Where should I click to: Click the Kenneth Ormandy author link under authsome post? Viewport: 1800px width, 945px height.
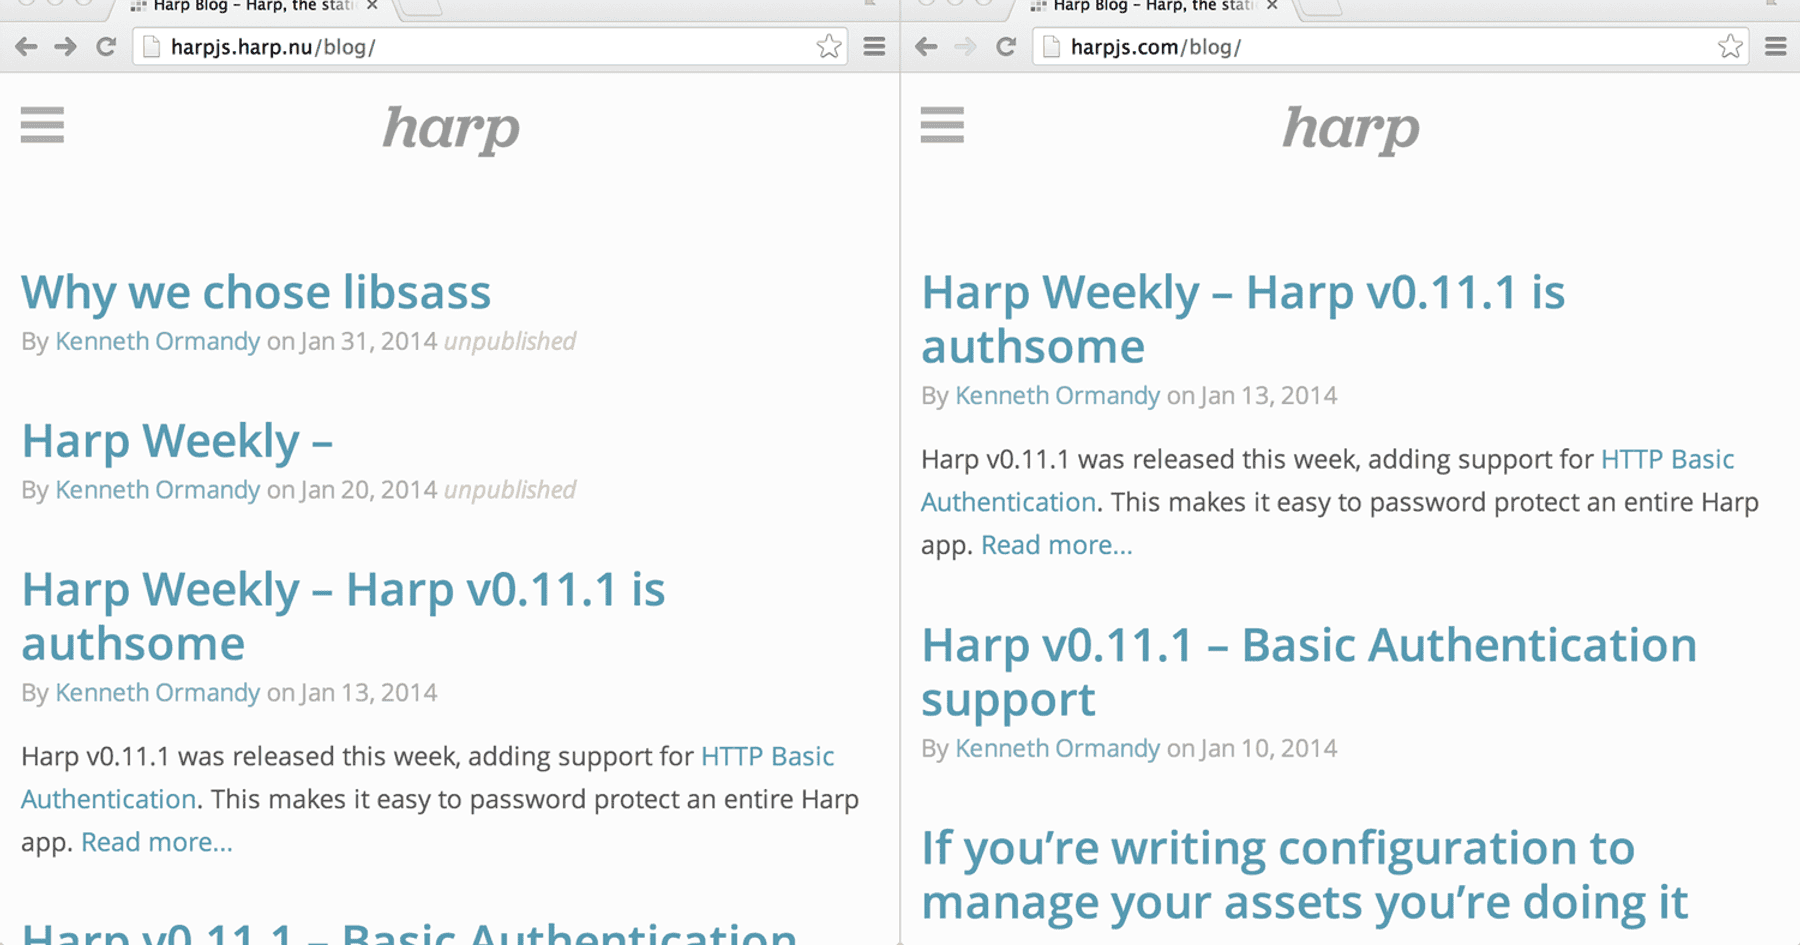pos(1056,394)
